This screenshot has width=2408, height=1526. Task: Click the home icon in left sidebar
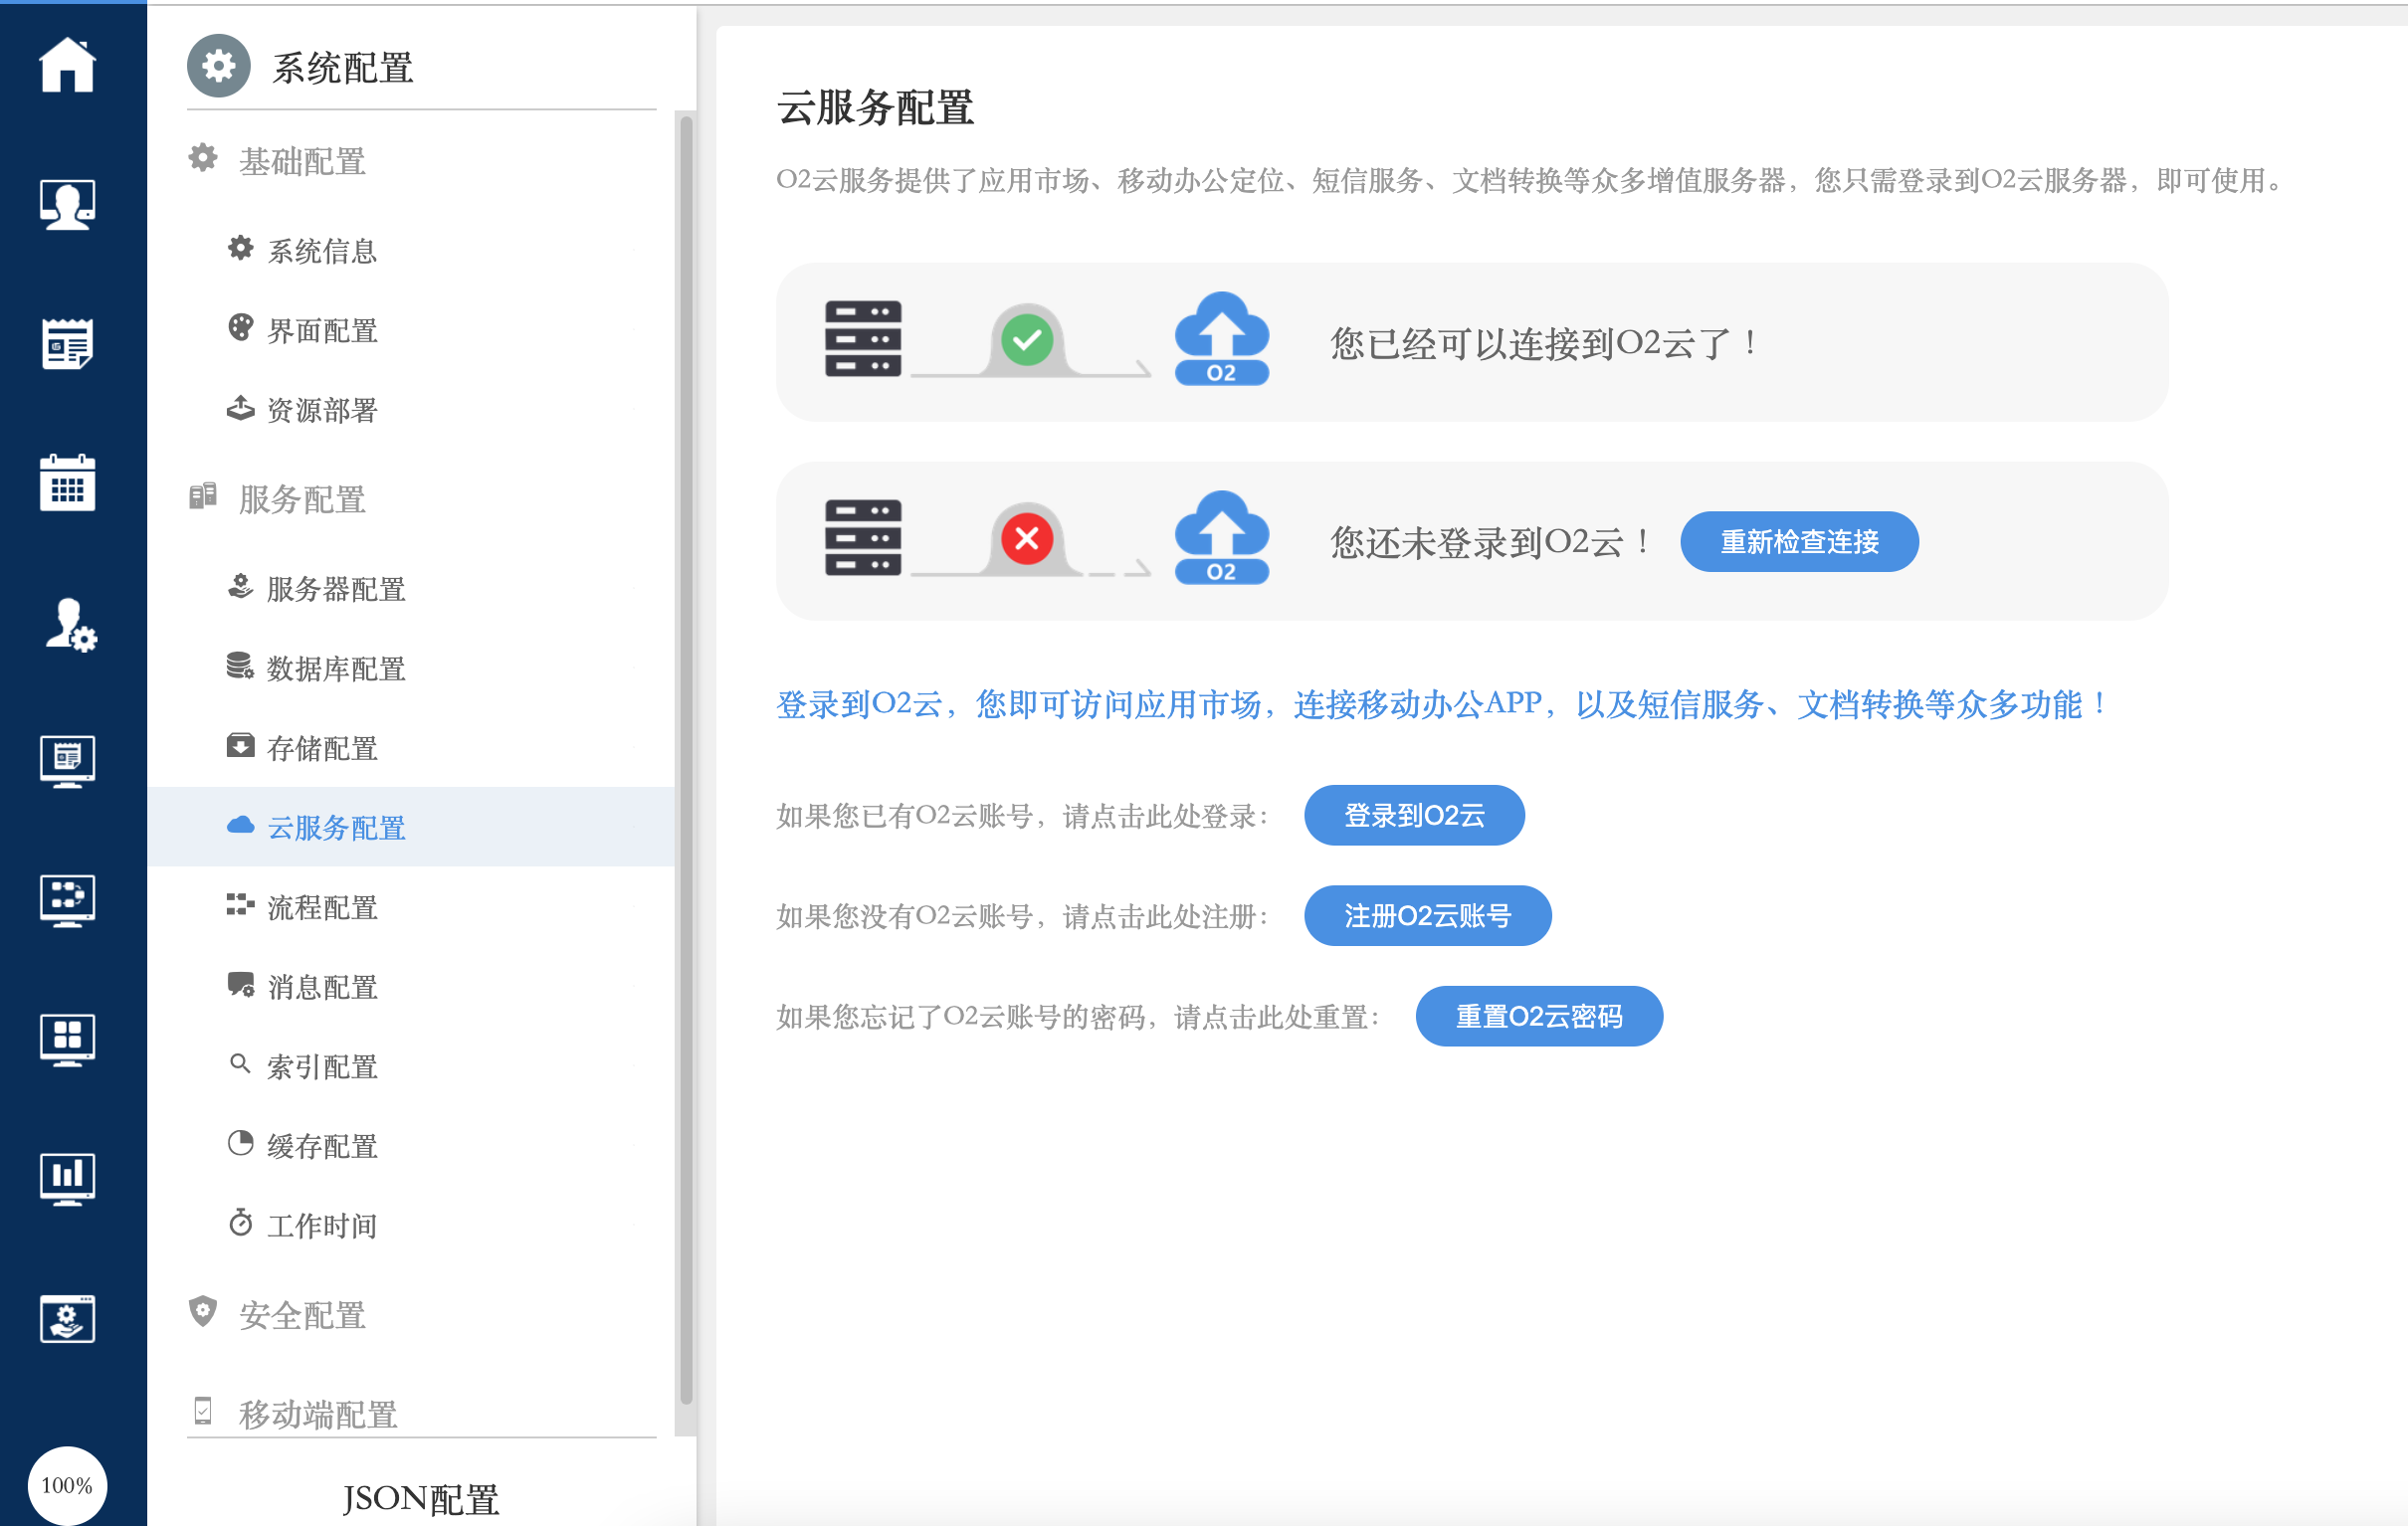pyautogui.click(x=67, y=65)
